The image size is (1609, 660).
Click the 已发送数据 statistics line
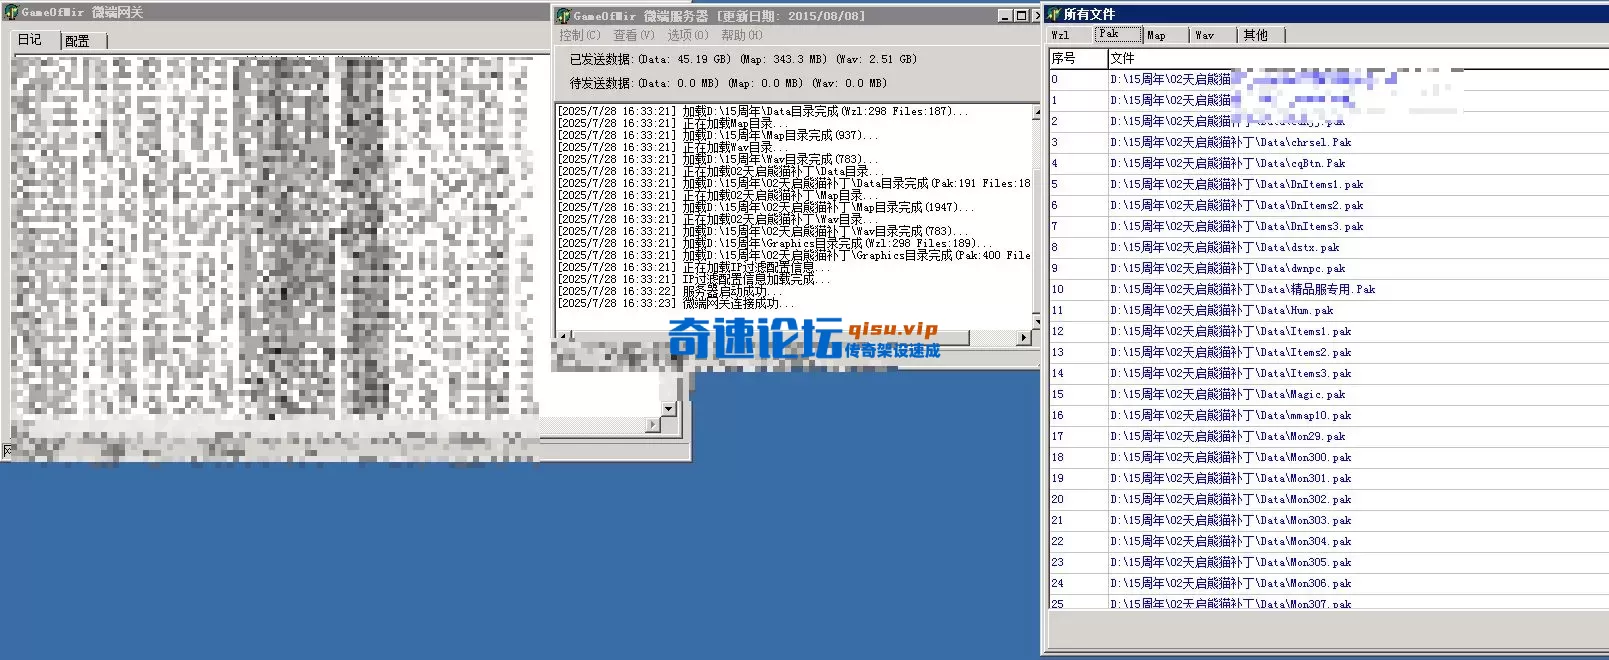coord(743,59)
